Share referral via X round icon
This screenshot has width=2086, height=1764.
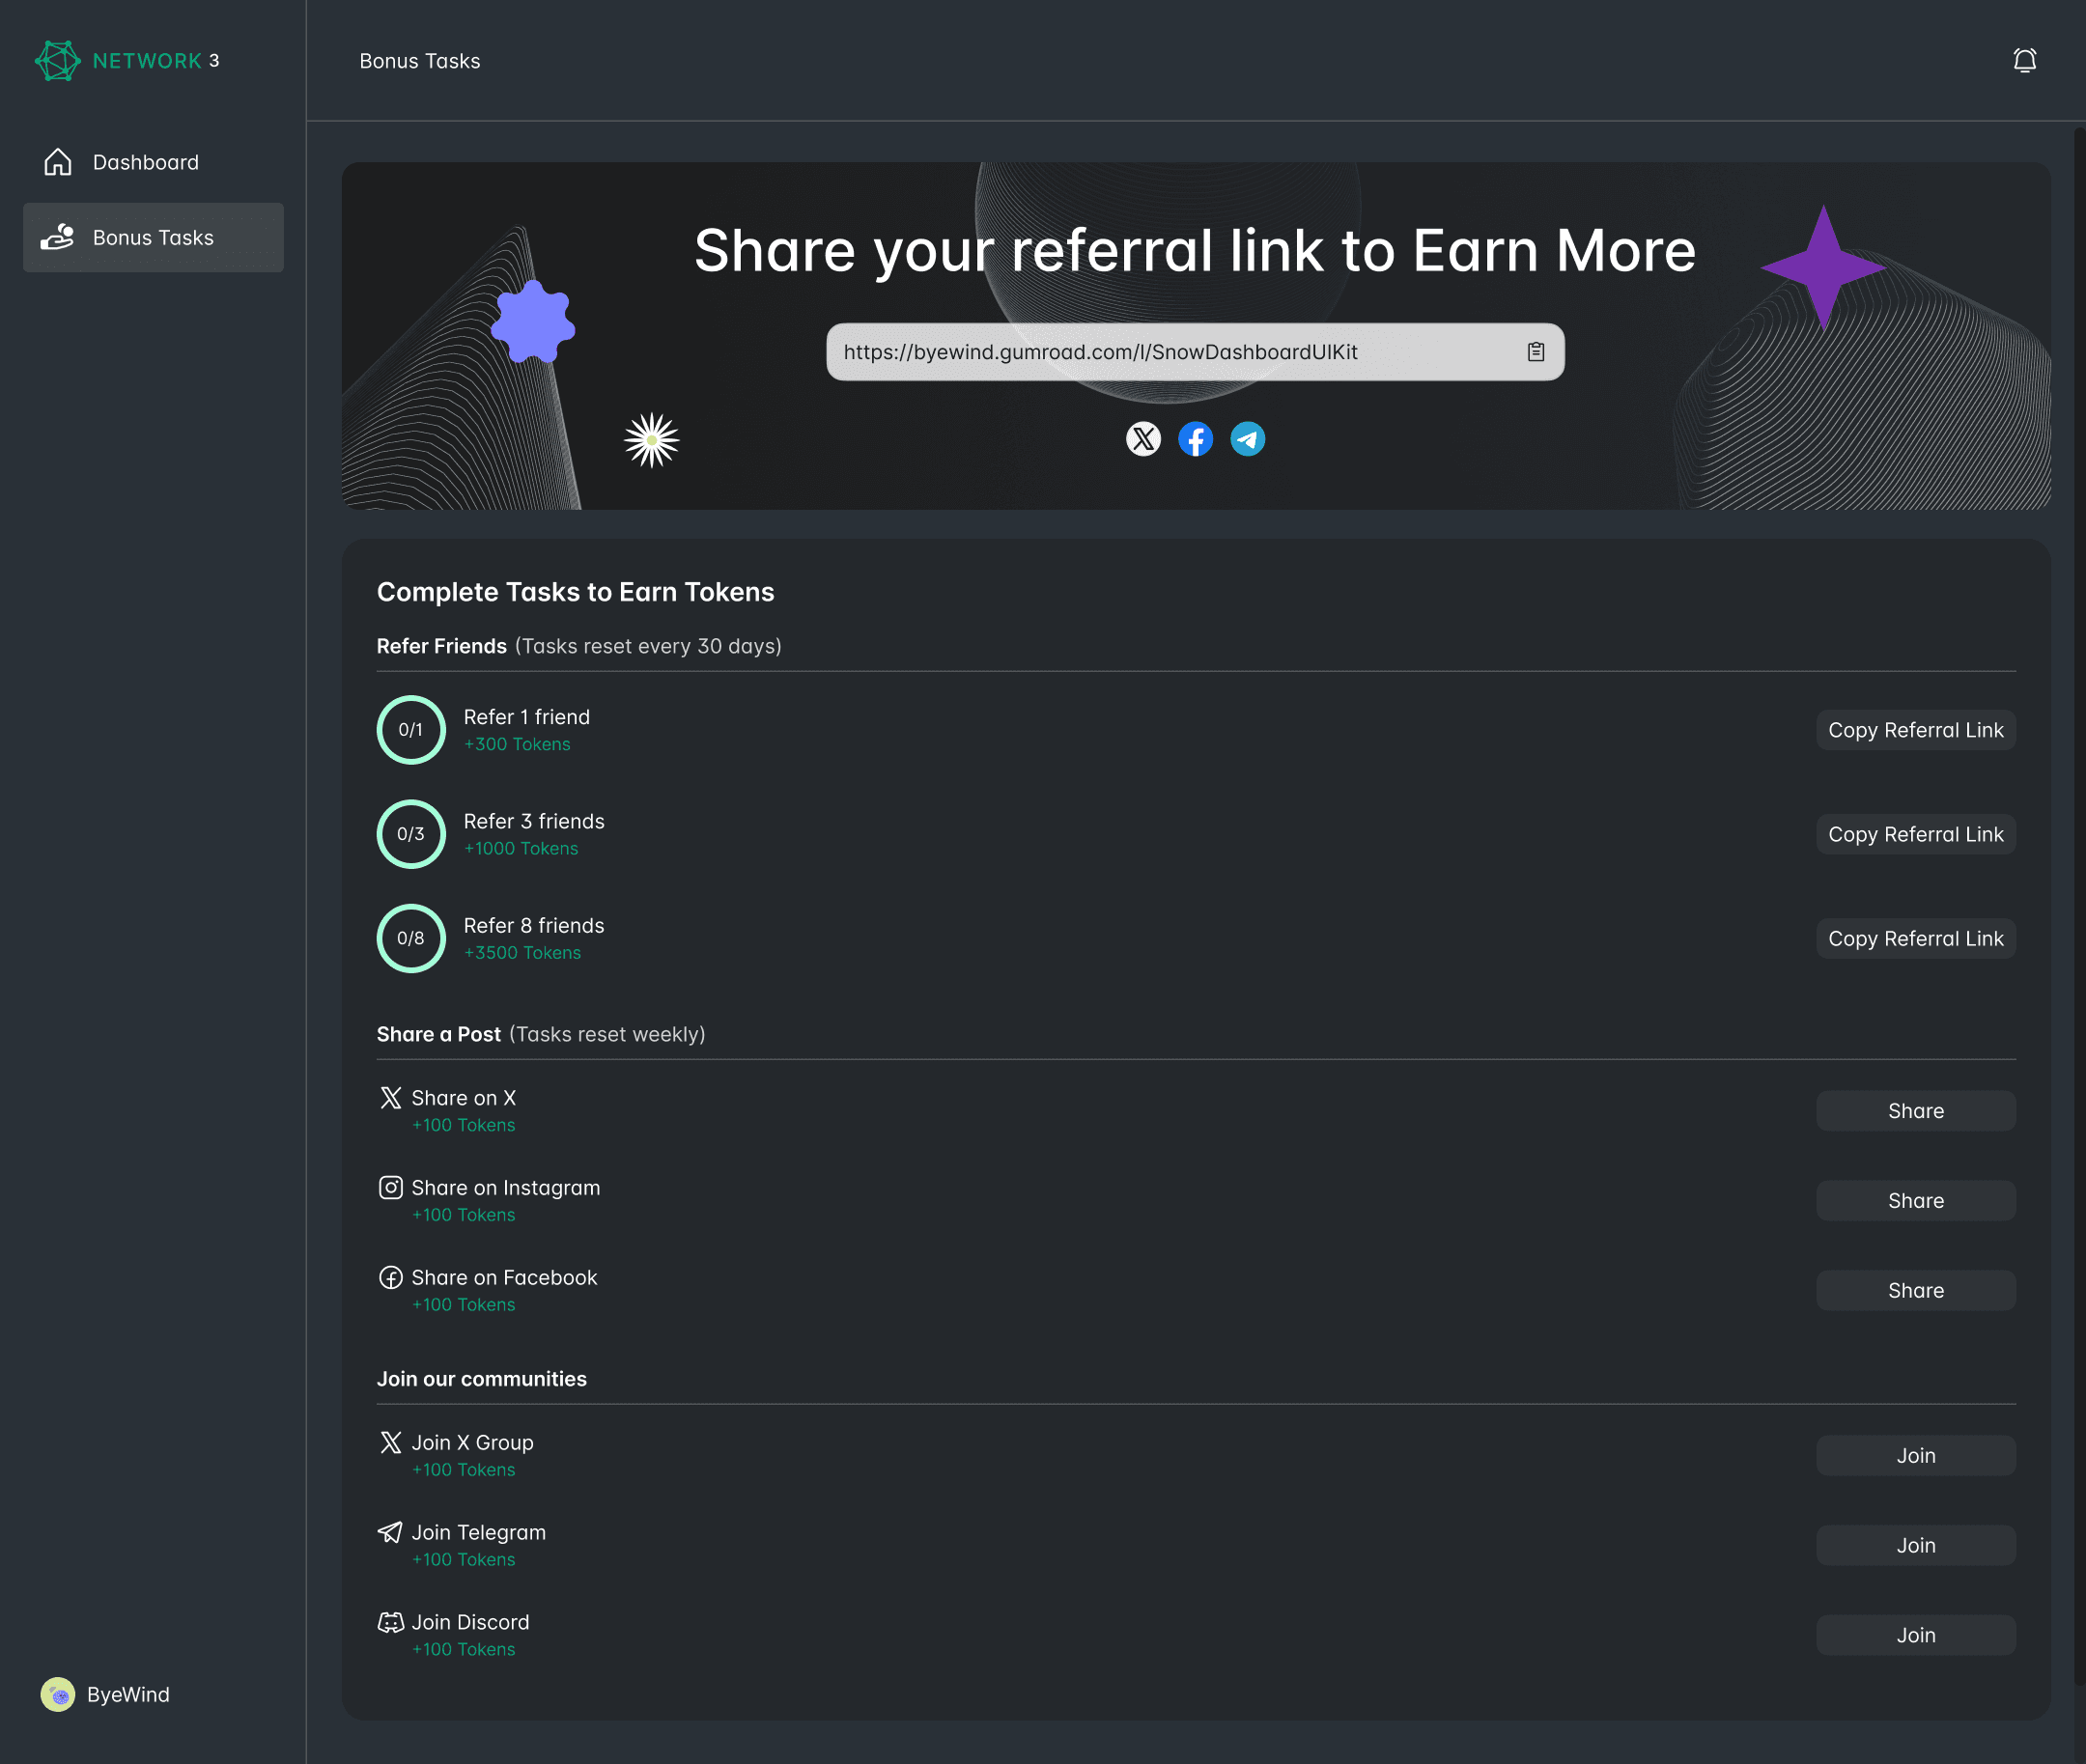(x=1143, y=439)
